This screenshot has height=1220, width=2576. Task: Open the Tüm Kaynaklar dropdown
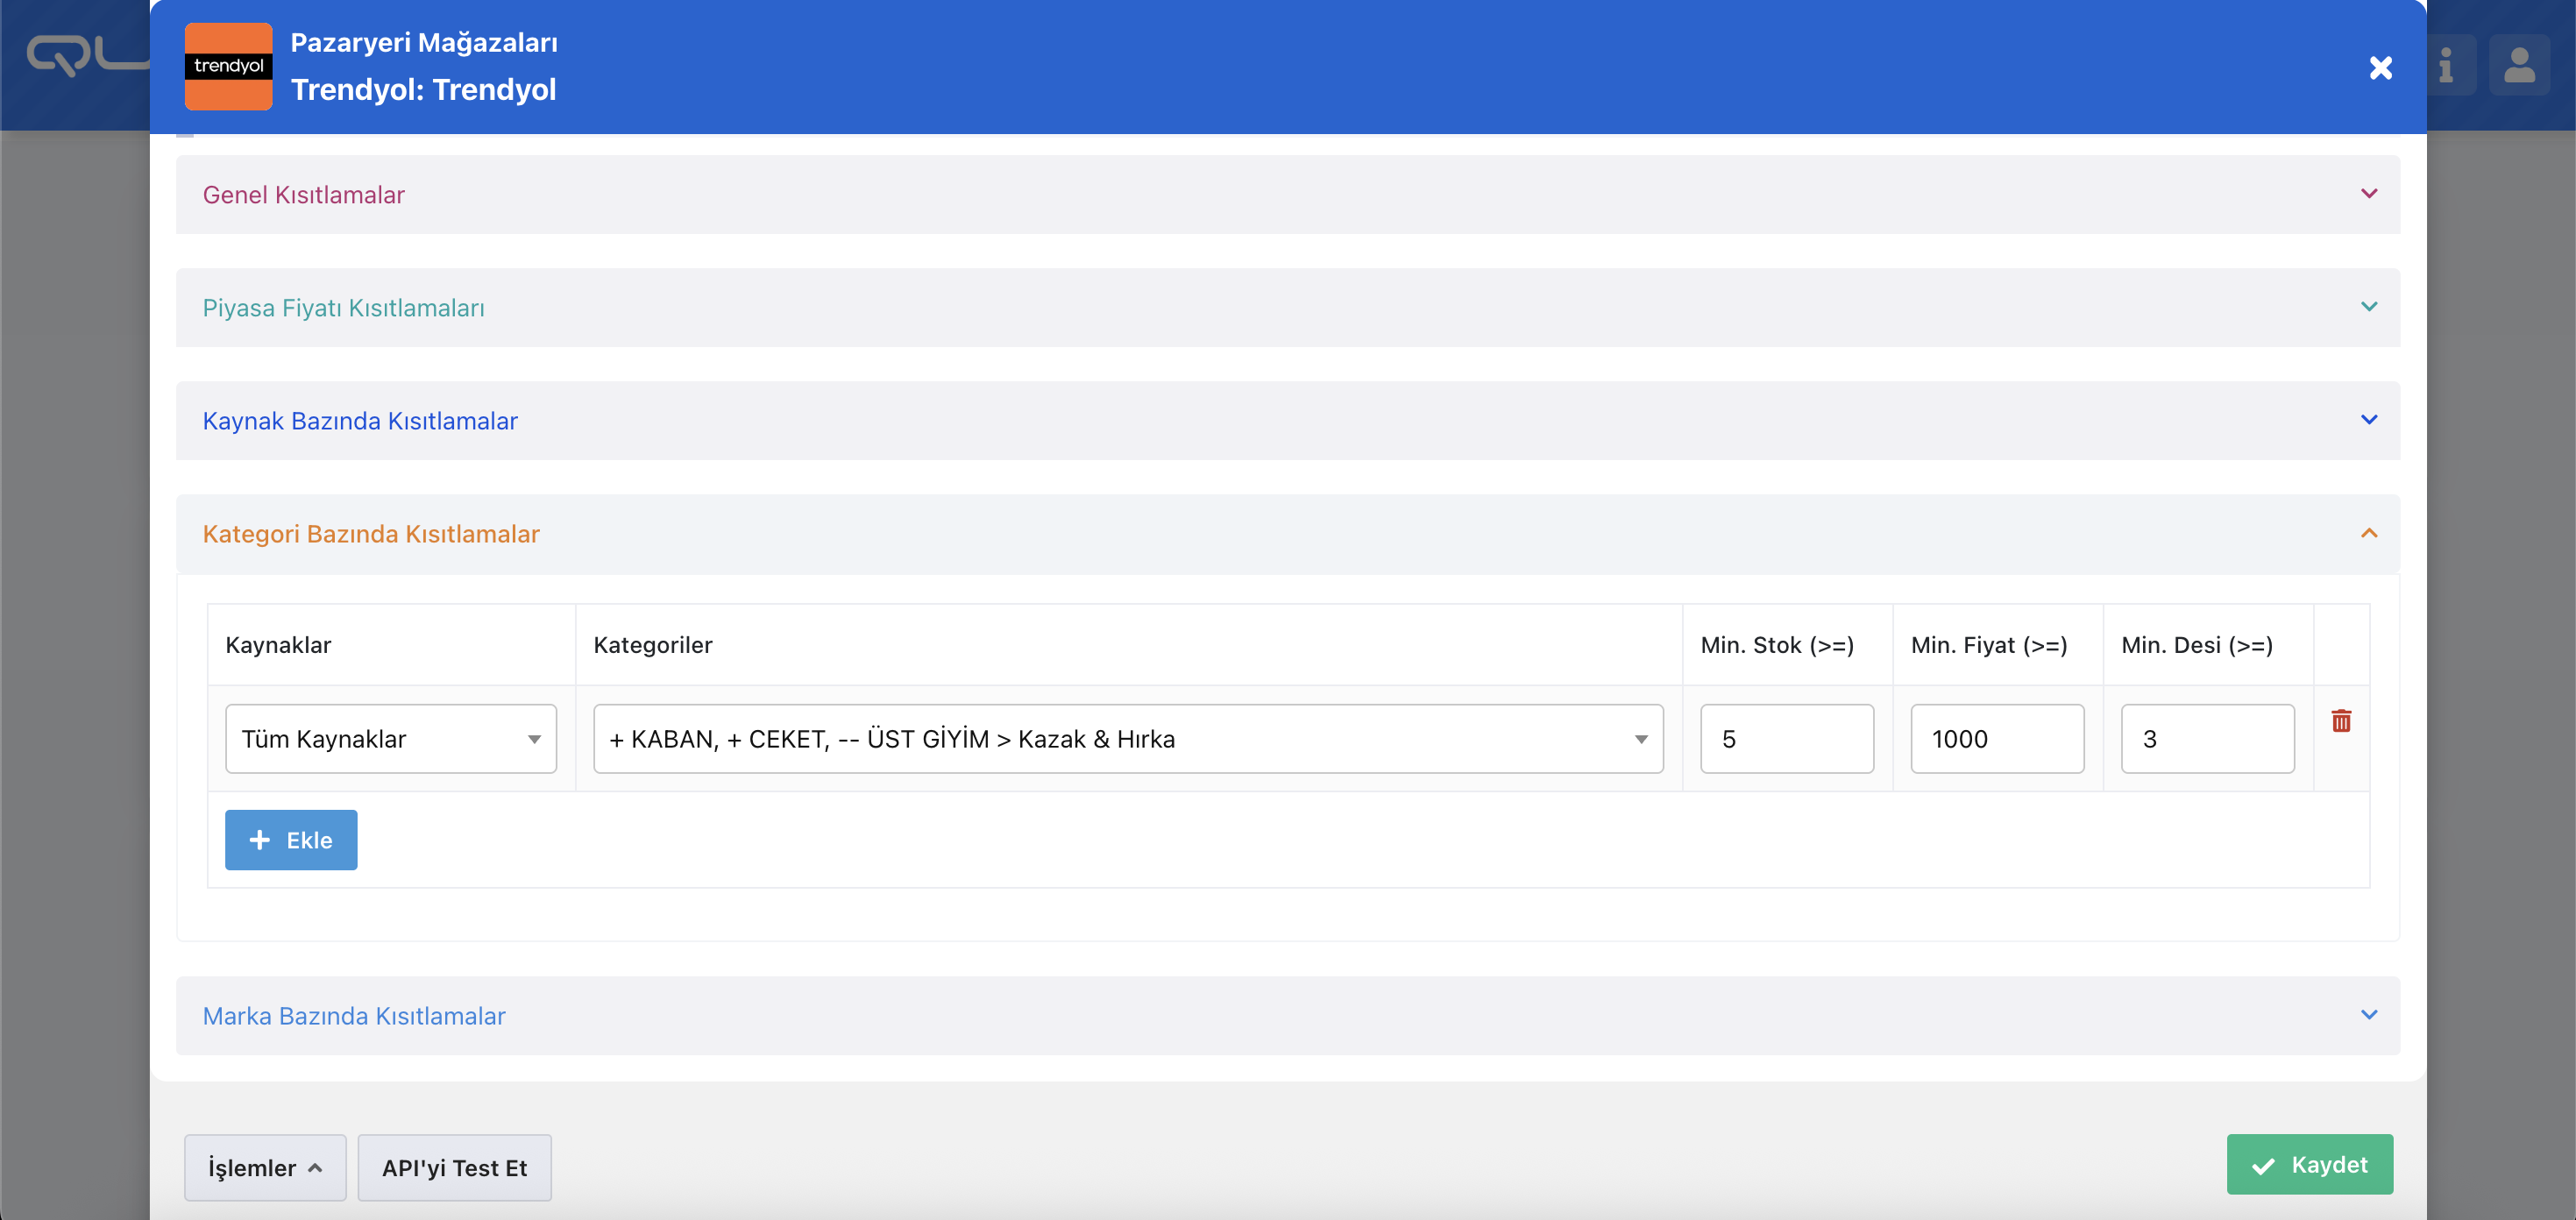(x=390, y=738)
